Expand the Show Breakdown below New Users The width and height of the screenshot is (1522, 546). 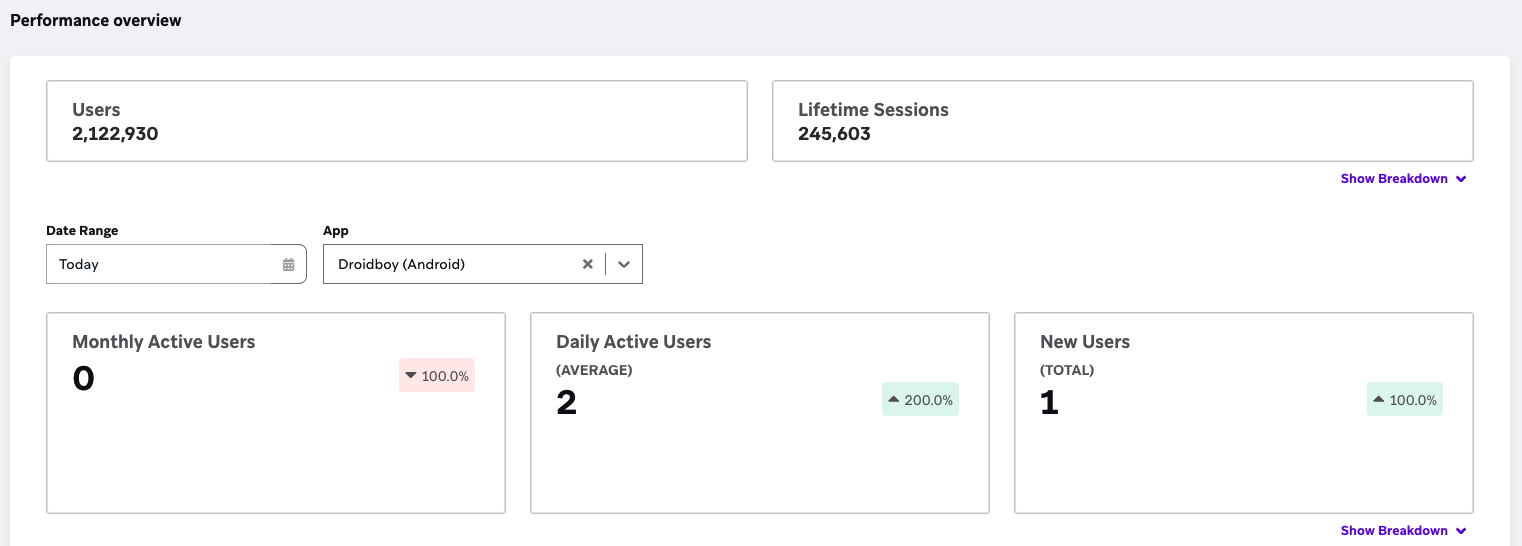1394,531
